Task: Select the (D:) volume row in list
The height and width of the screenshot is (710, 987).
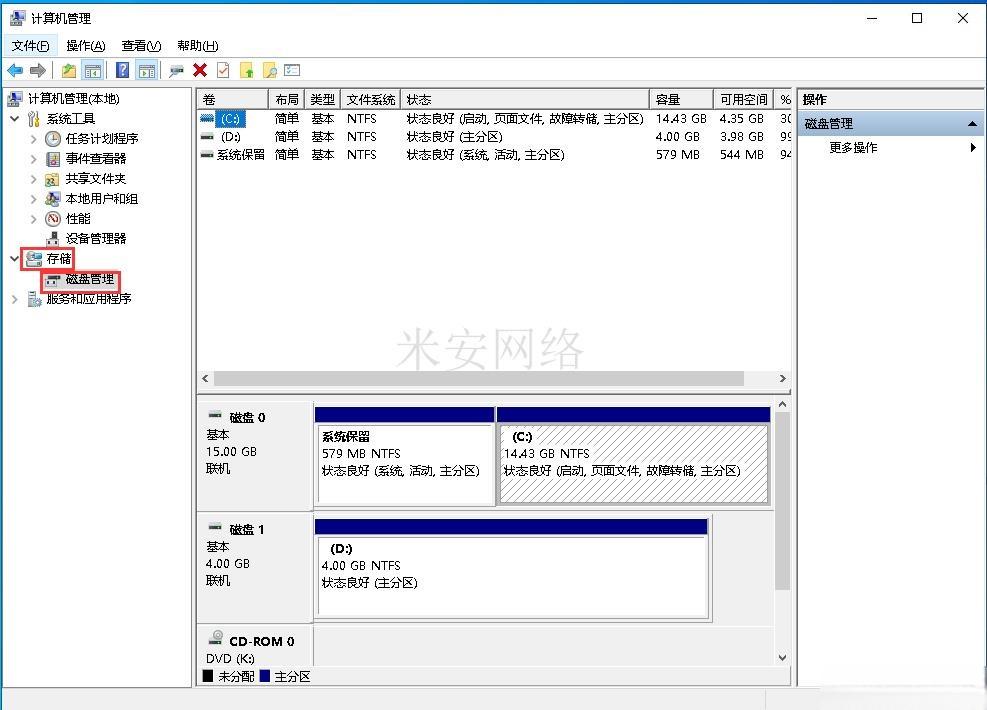Action: coord(494,137)
